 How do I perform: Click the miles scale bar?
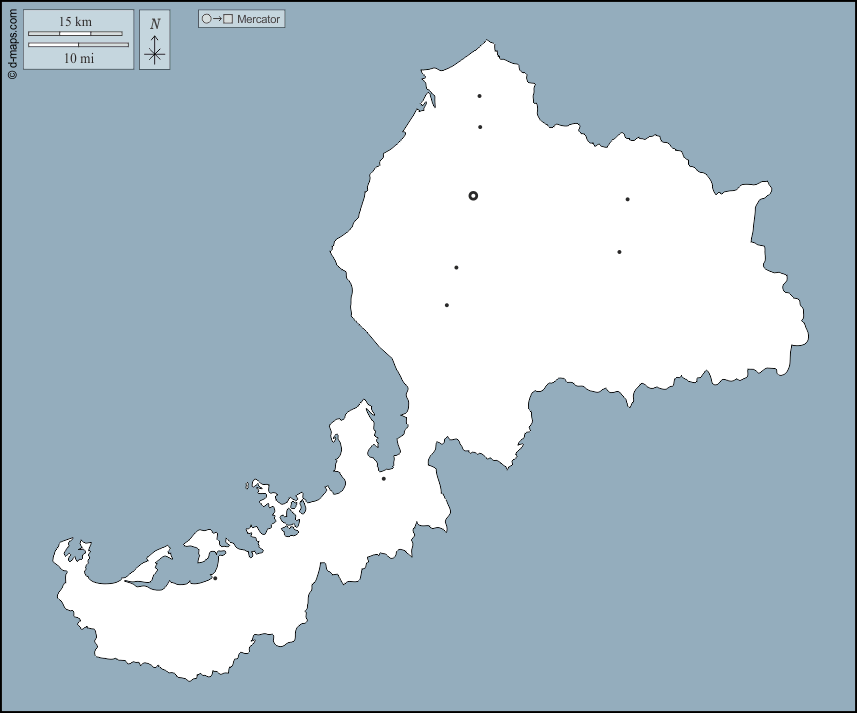click(78, 45)
